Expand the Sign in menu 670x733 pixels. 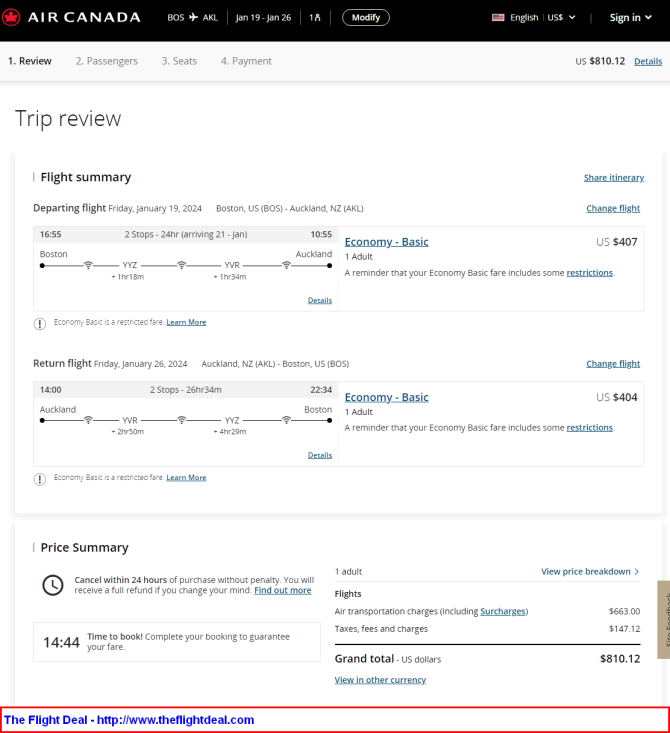pos(631,18)
